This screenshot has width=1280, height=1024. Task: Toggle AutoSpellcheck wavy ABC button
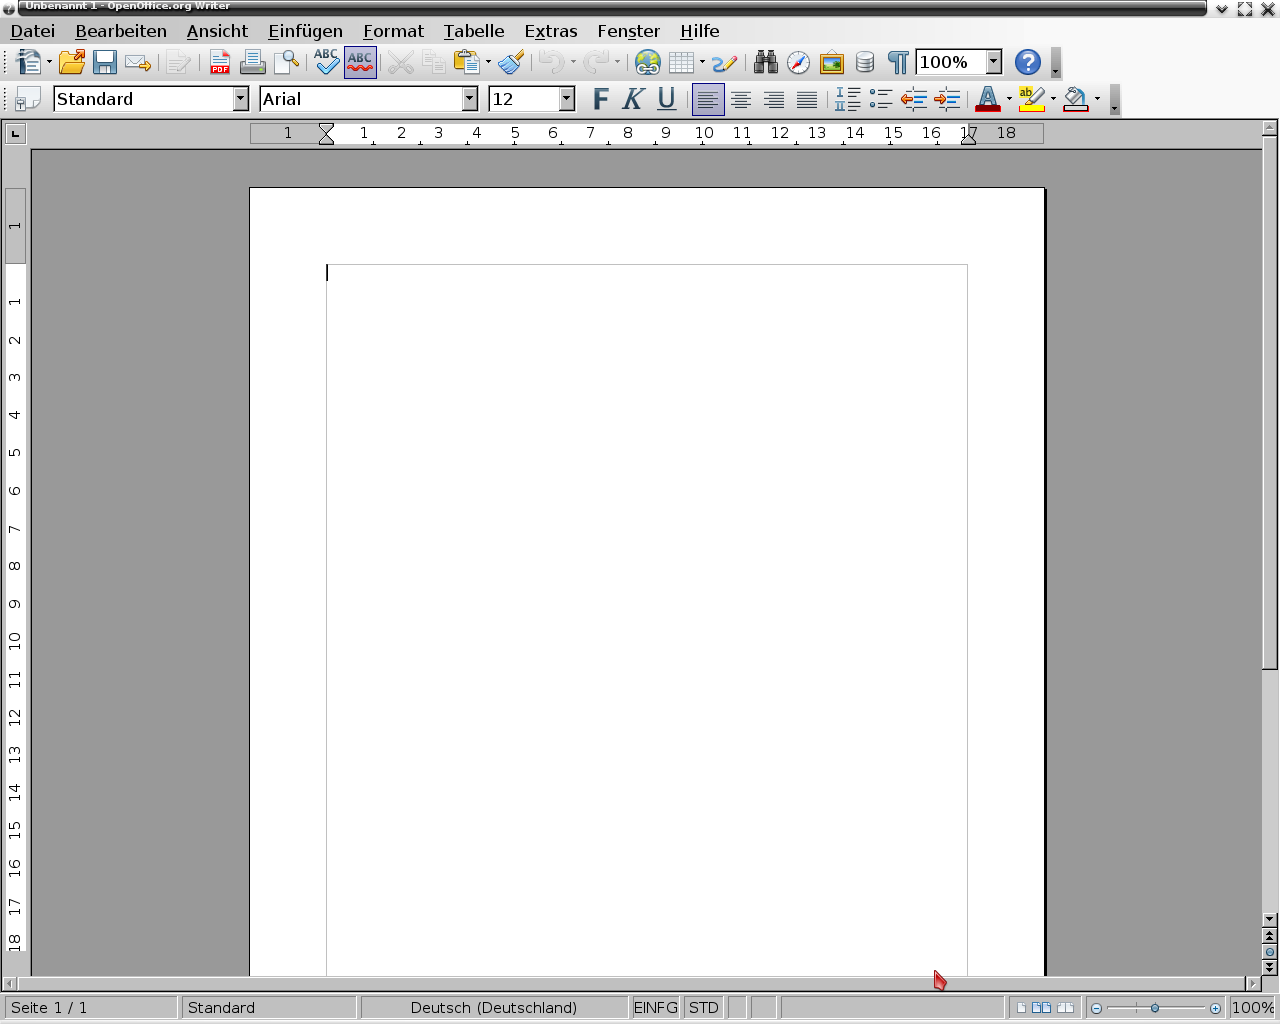click(x=360, y=62)
